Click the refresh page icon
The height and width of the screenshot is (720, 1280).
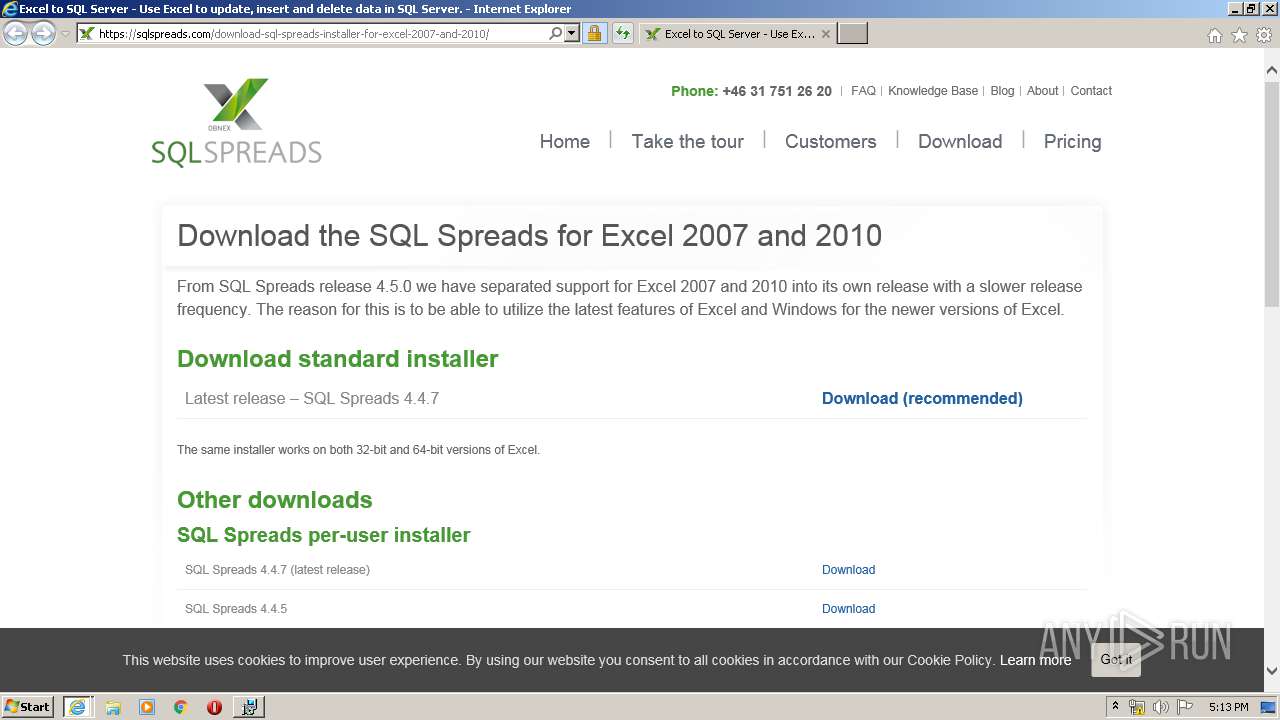[x=622, y=33]
